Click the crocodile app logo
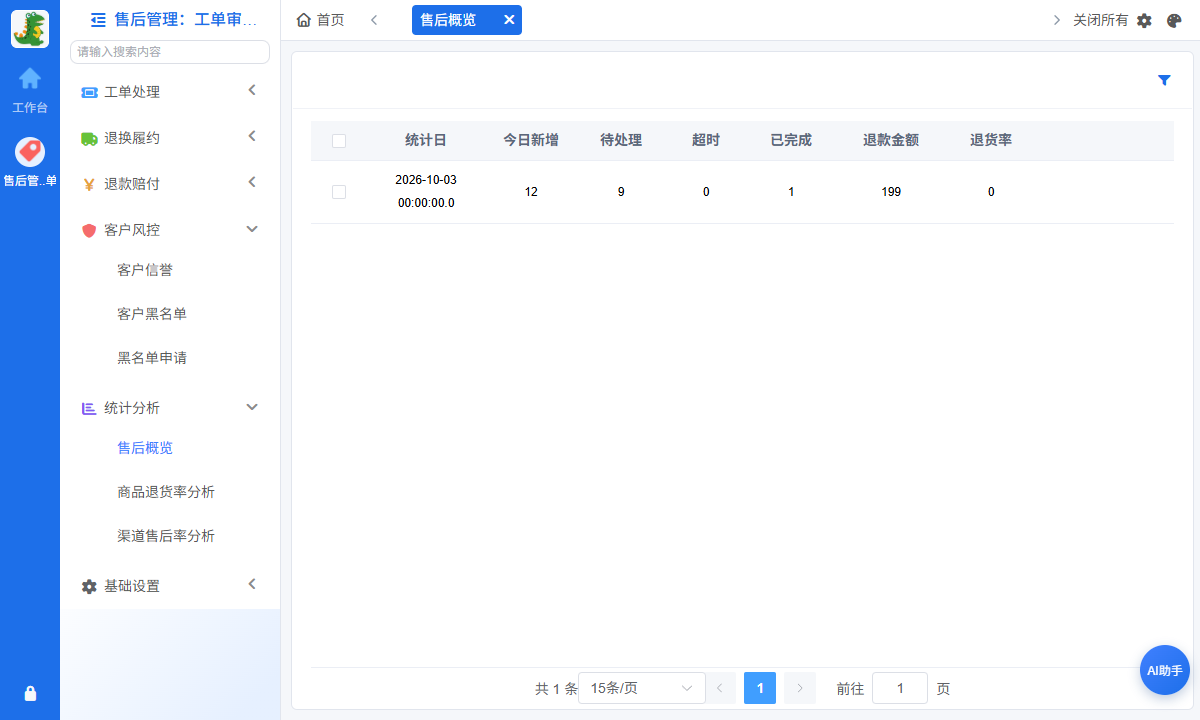Screen dimensions: 1200x720 30,29
